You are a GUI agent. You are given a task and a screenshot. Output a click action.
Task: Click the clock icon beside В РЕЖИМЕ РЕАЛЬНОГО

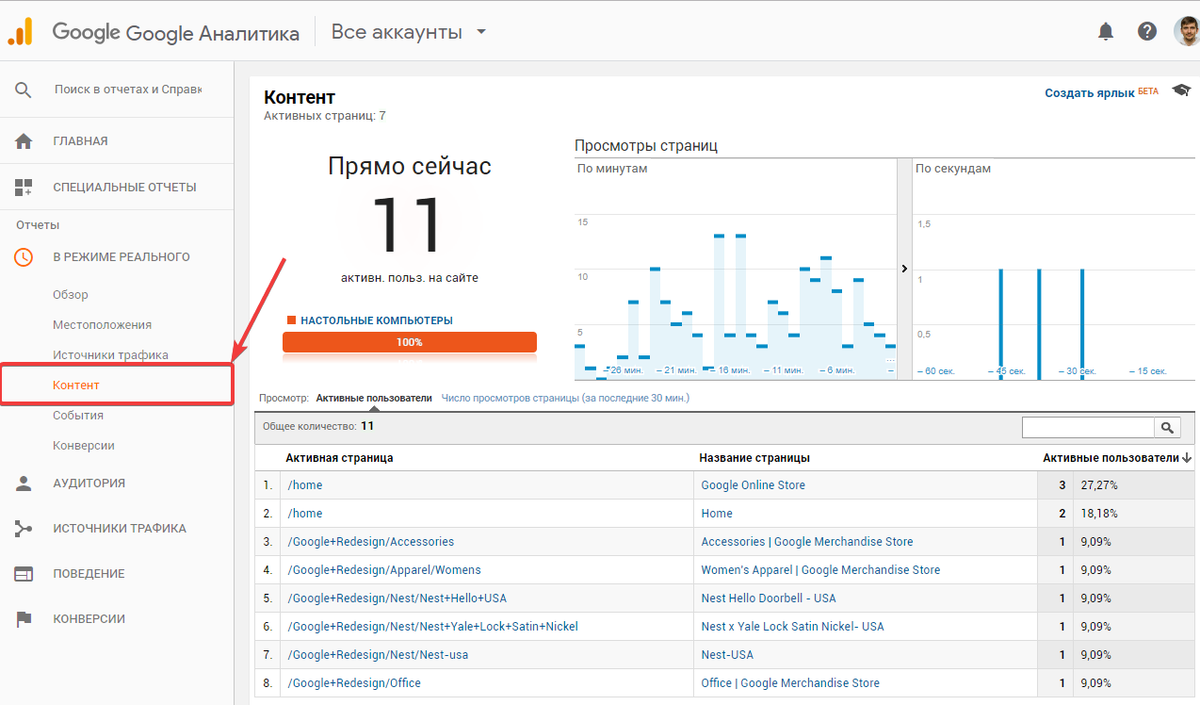[x=24, y=257]
